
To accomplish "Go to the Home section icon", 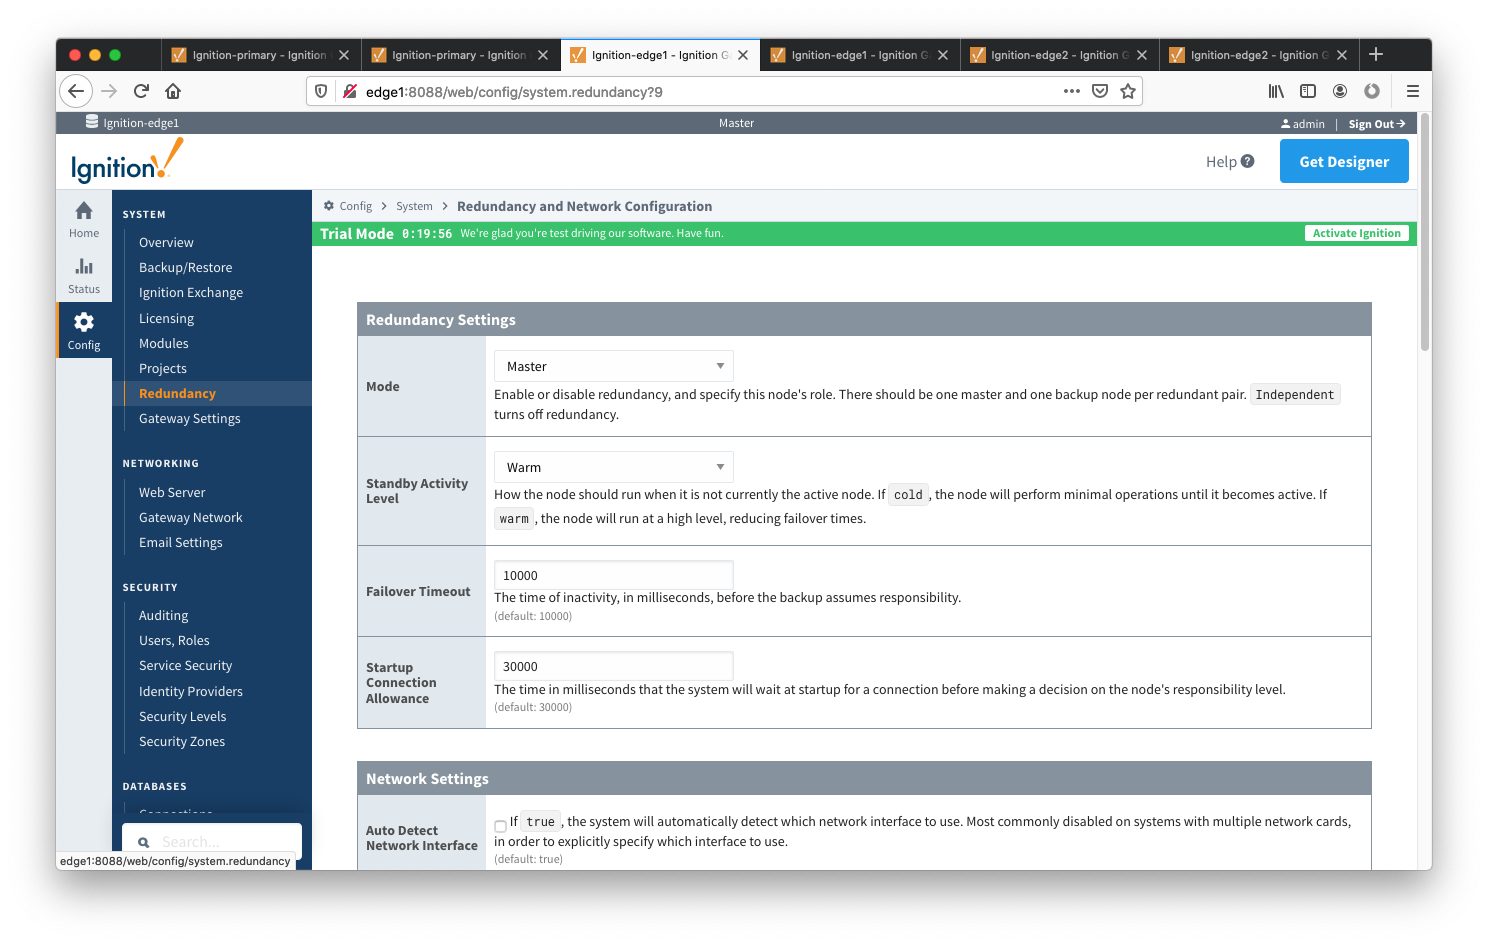I will tap(84, 219).
